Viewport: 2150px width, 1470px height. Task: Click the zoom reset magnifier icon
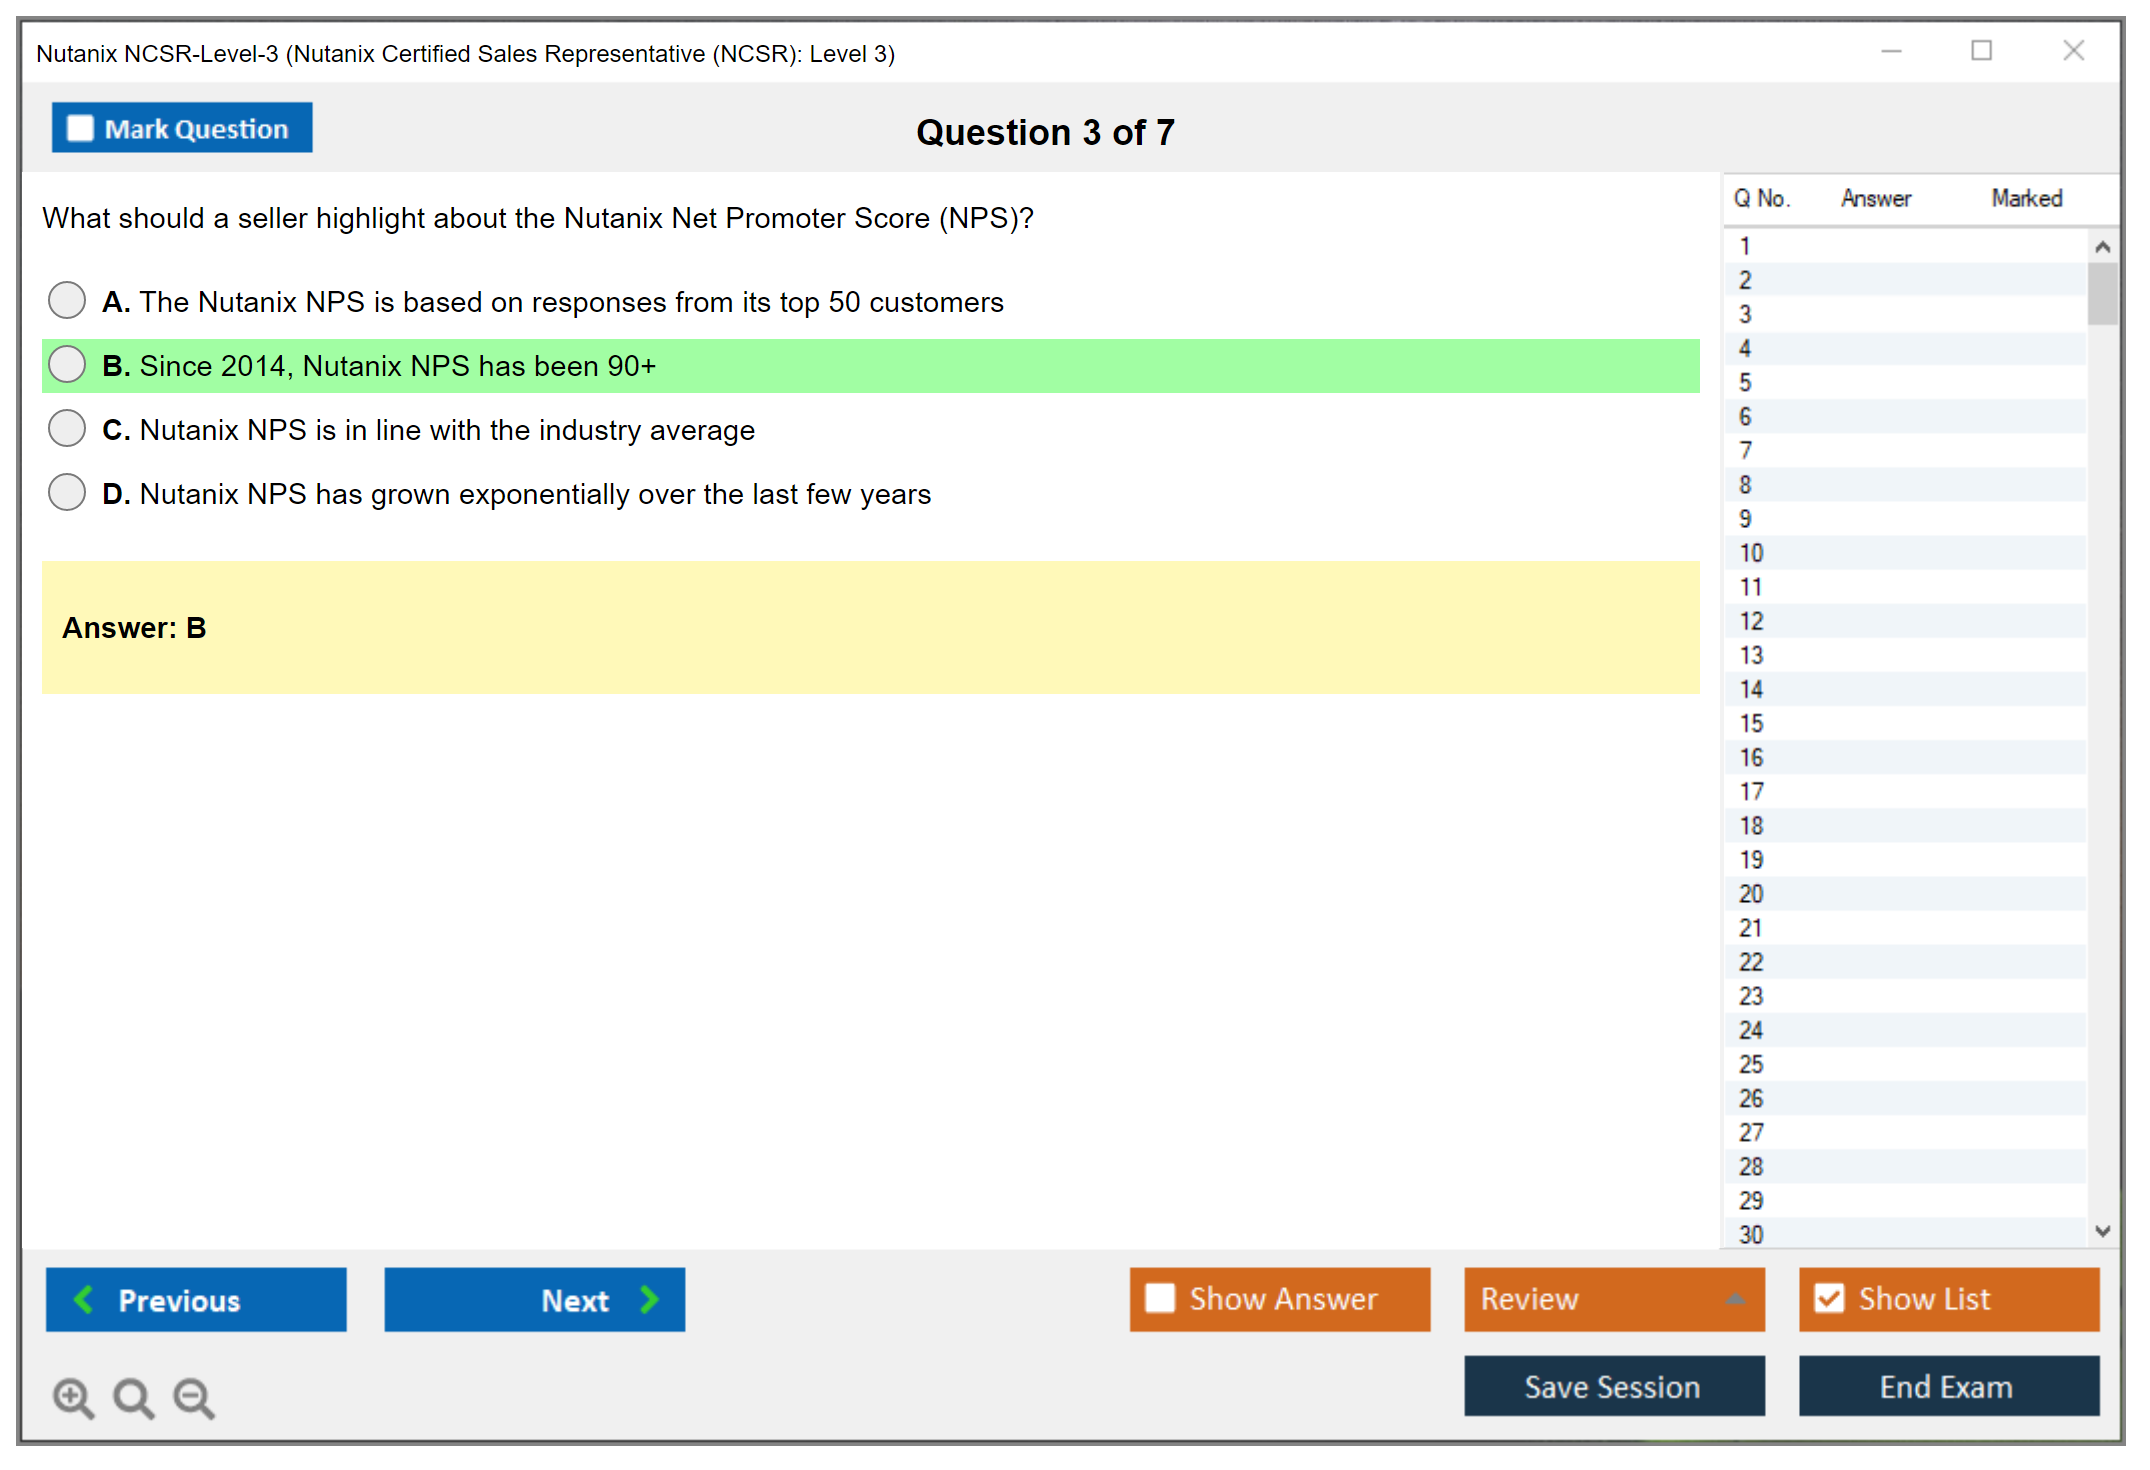(133, 1397)
